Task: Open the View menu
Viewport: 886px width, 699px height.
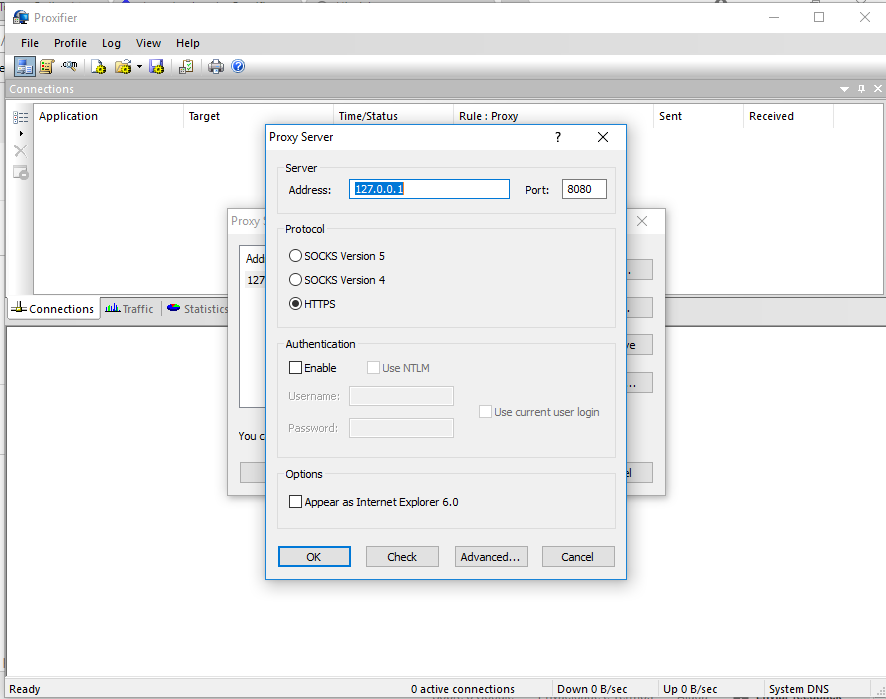Action: coord(148,43)
